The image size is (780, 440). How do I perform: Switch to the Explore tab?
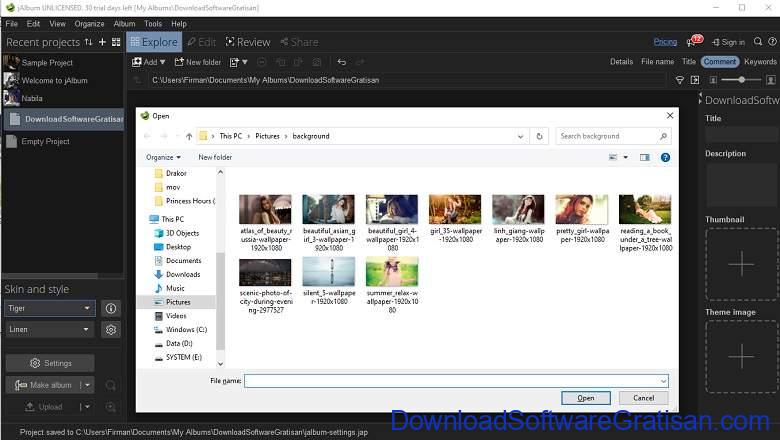154,42
